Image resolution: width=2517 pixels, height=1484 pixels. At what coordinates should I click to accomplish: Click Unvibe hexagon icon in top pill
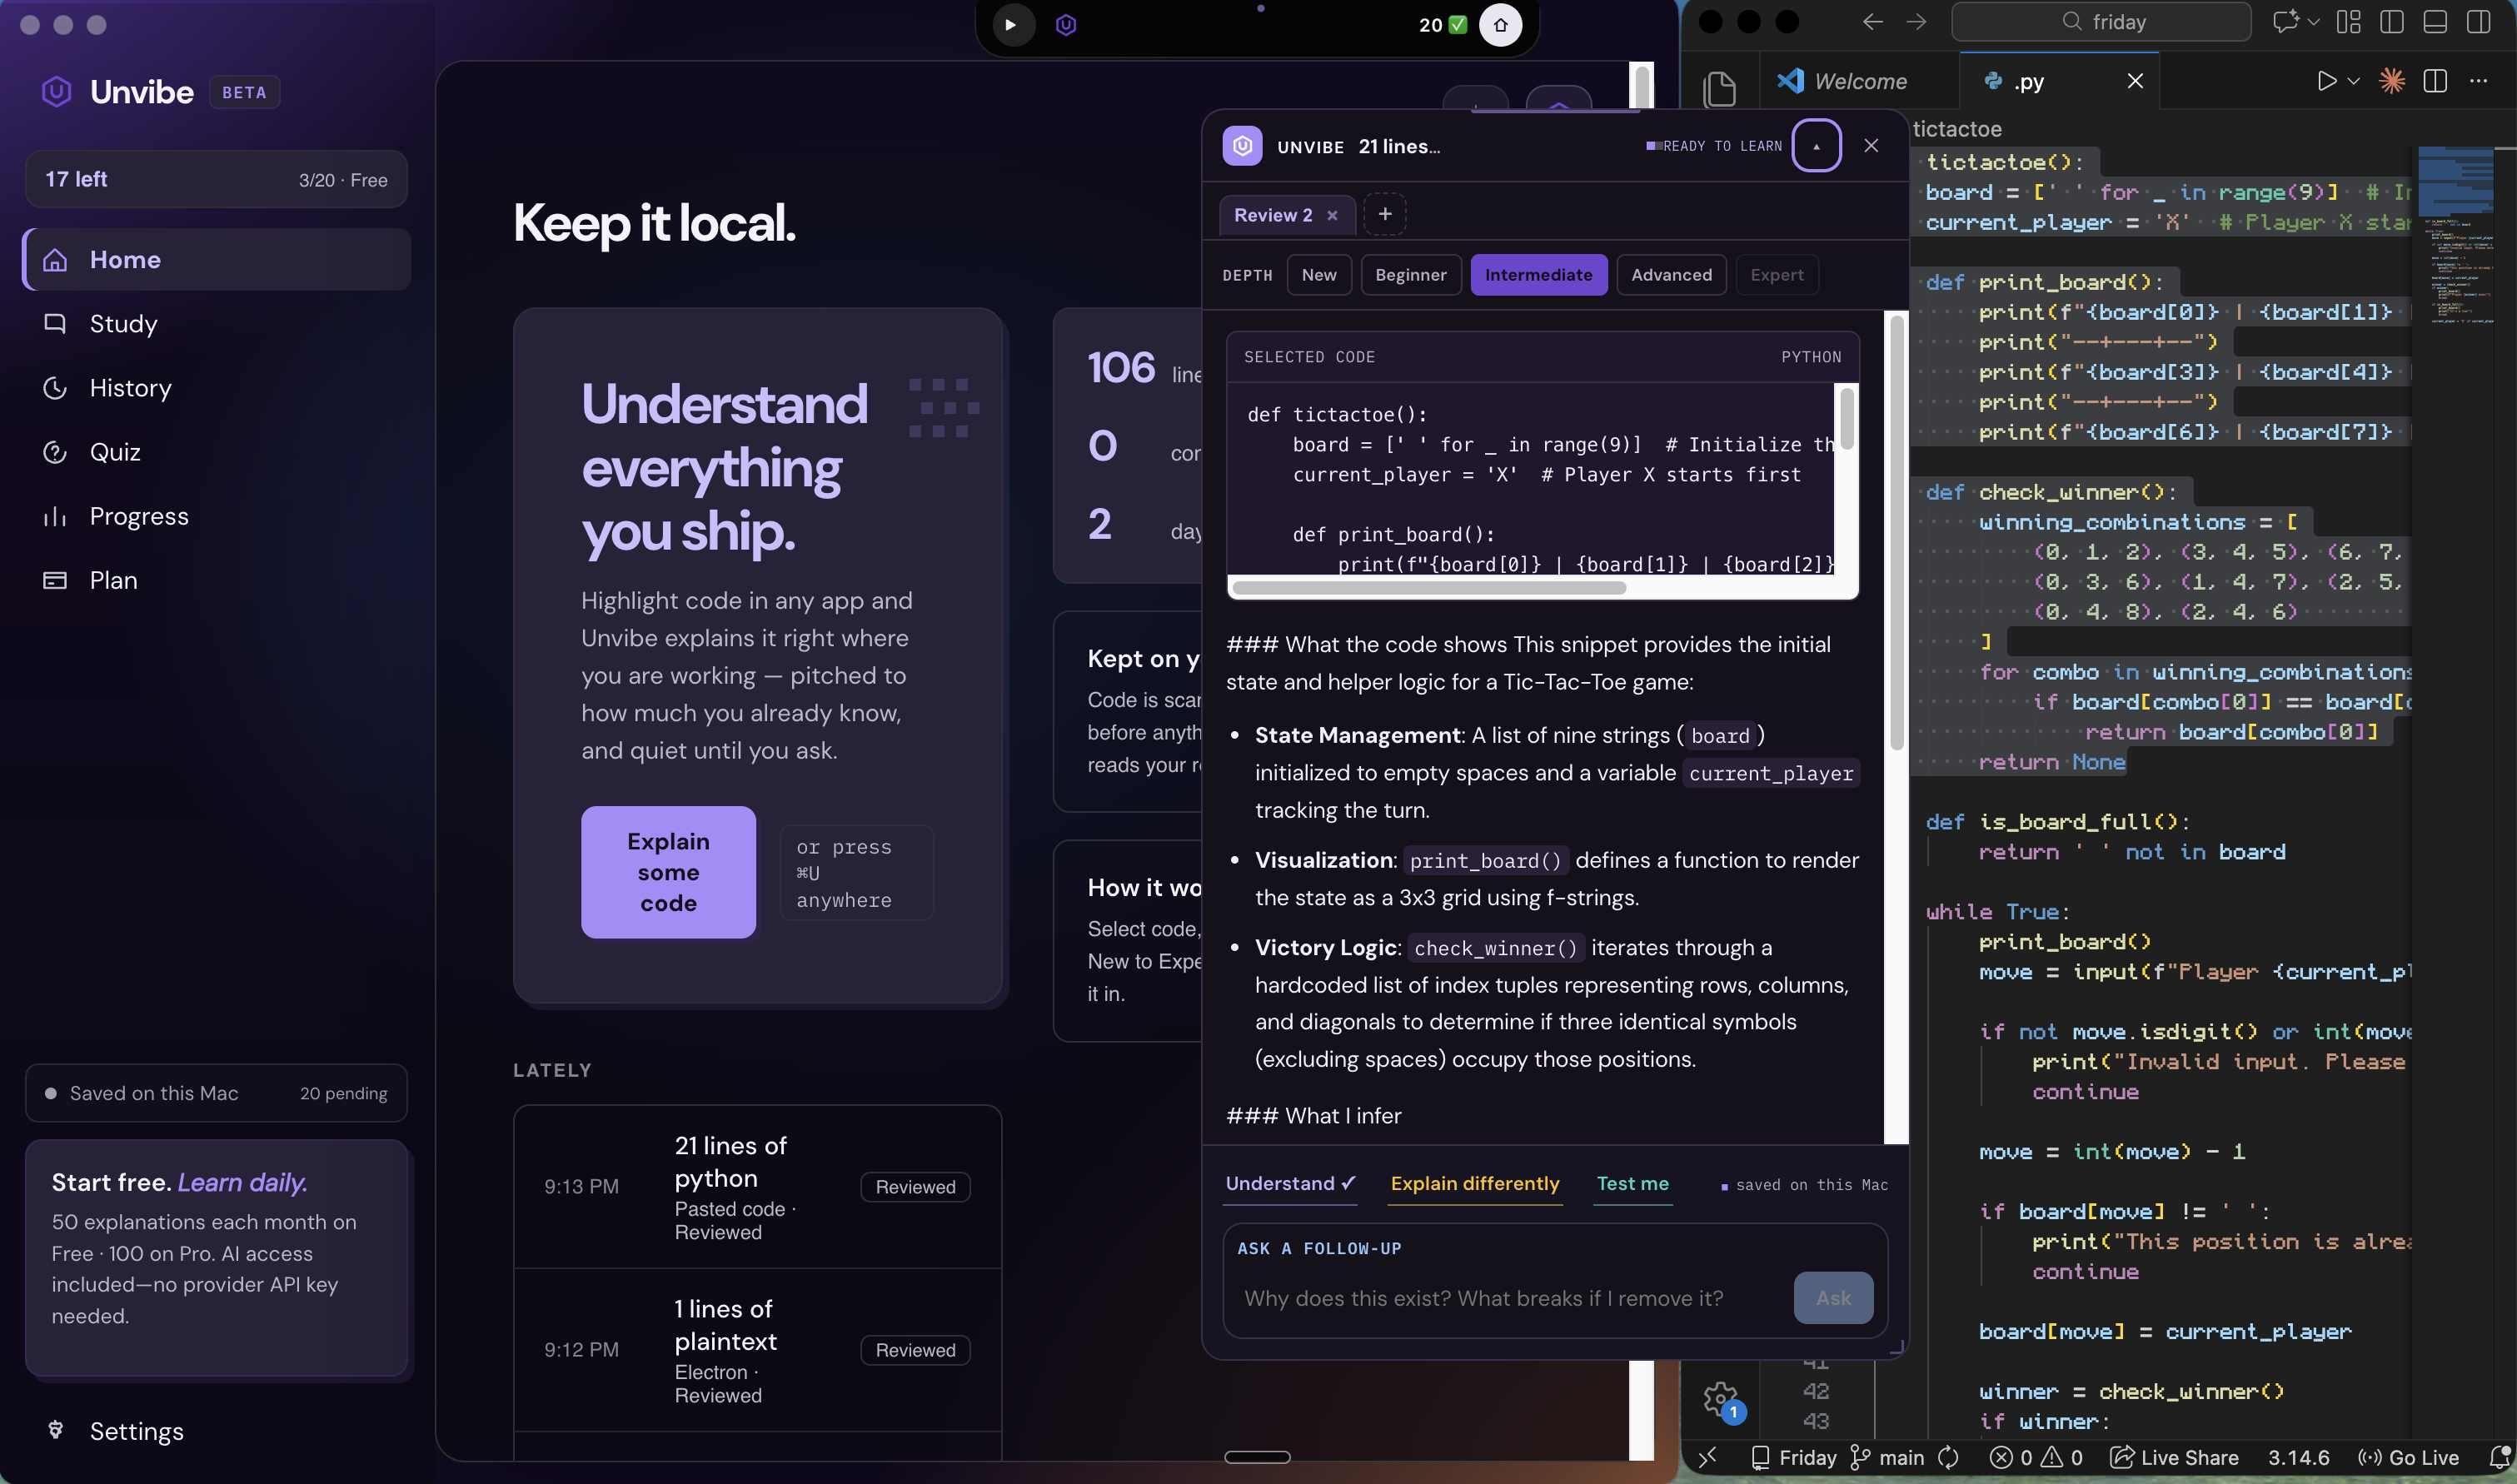pyautogui.click(x=1066, y=25)
